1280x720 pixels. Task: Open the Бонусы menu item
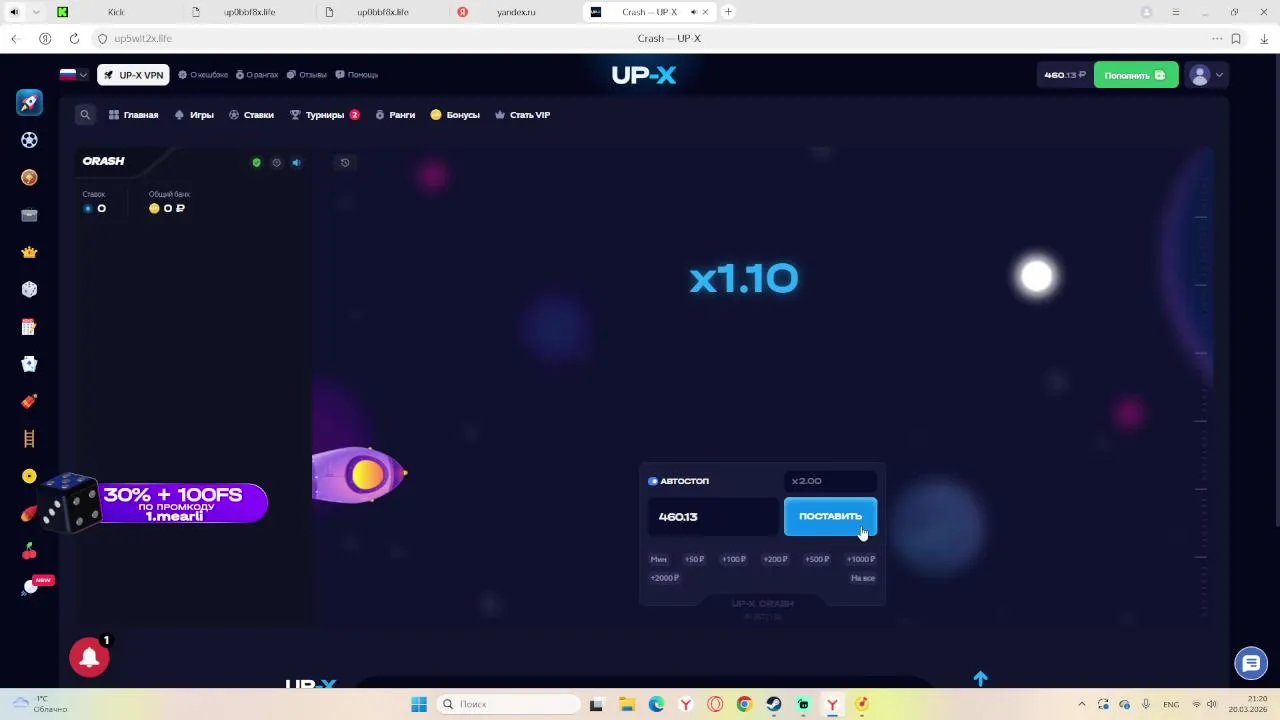(455, 115)
